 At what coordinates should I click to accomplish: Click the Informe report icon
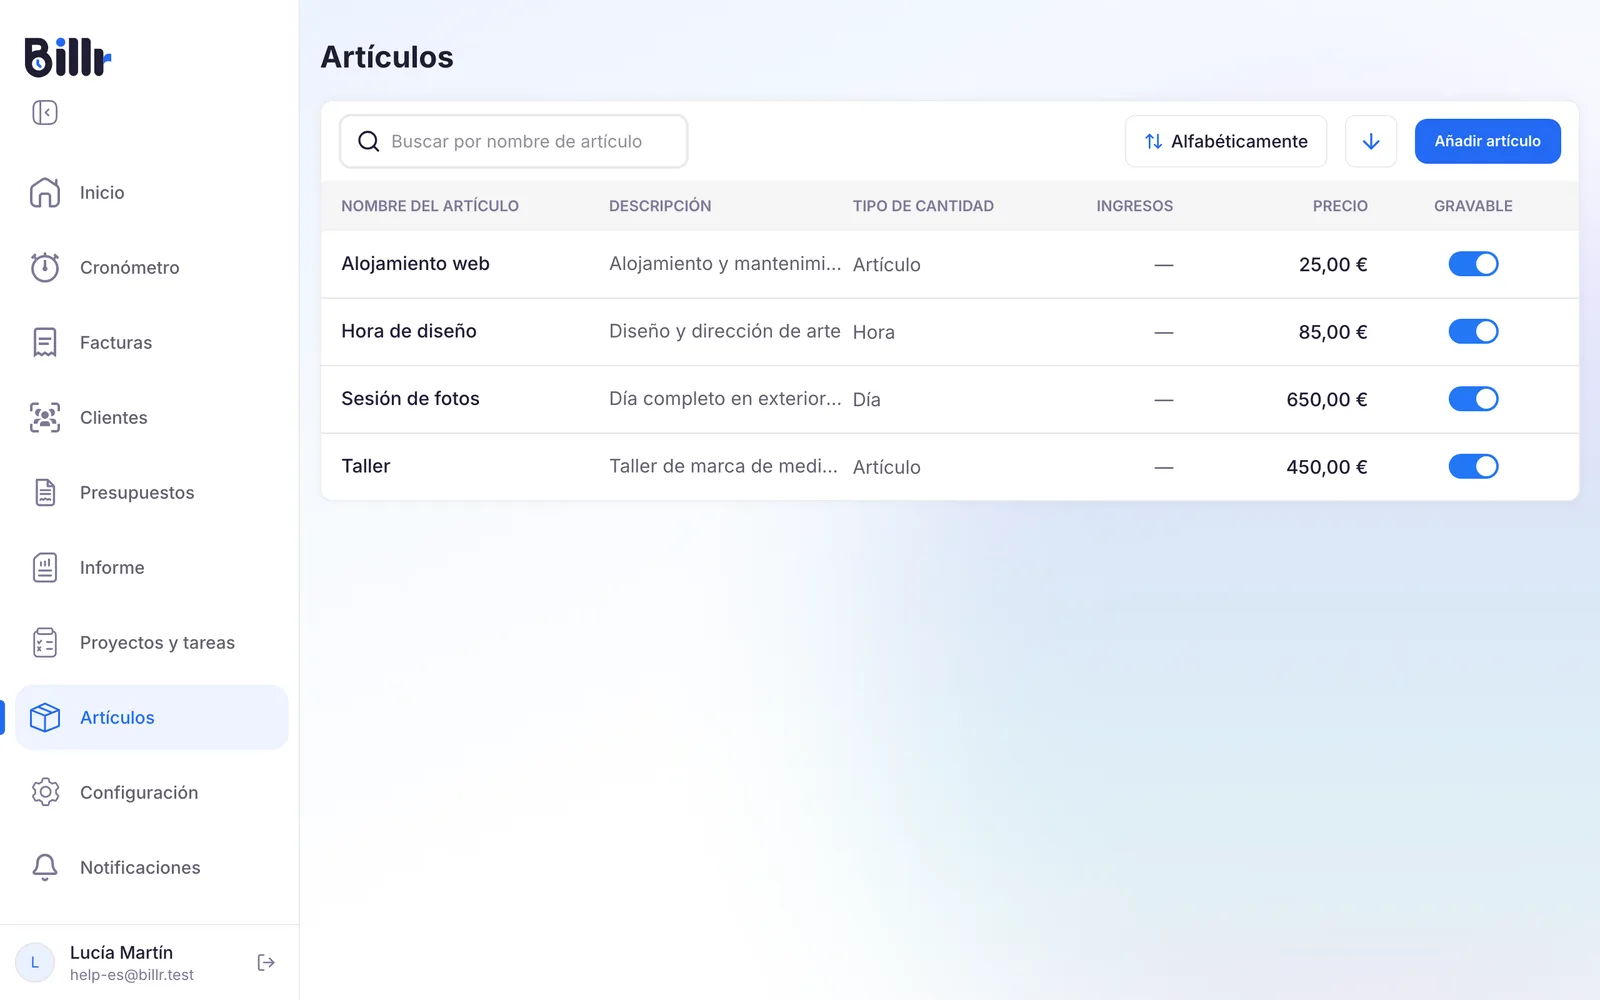45,567
